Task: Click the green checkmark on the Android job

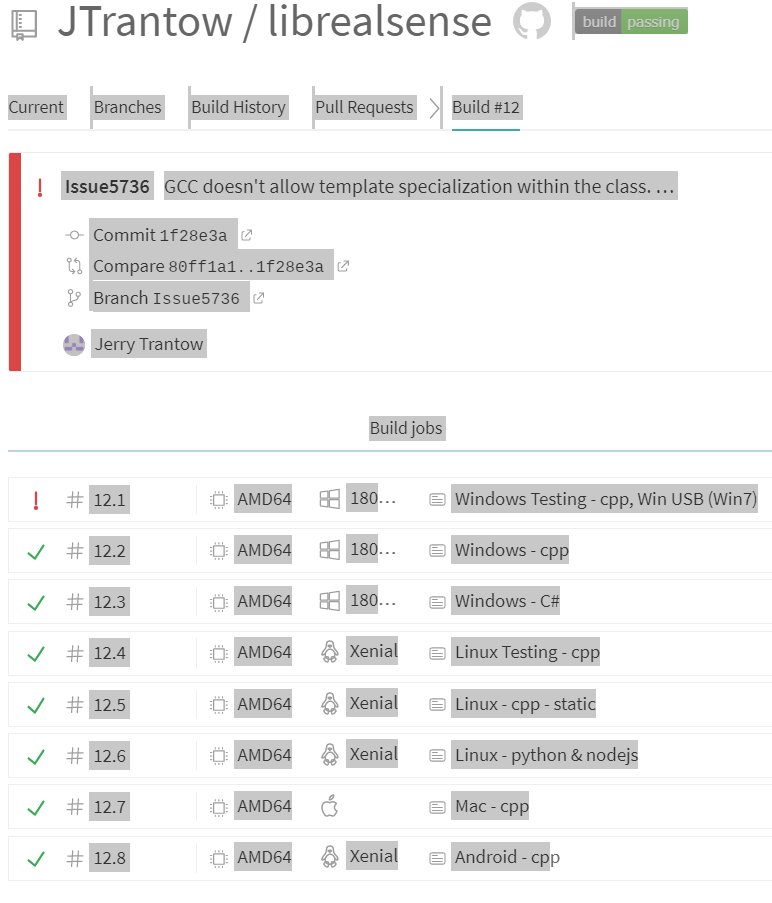Action: [x=36, y=856]
